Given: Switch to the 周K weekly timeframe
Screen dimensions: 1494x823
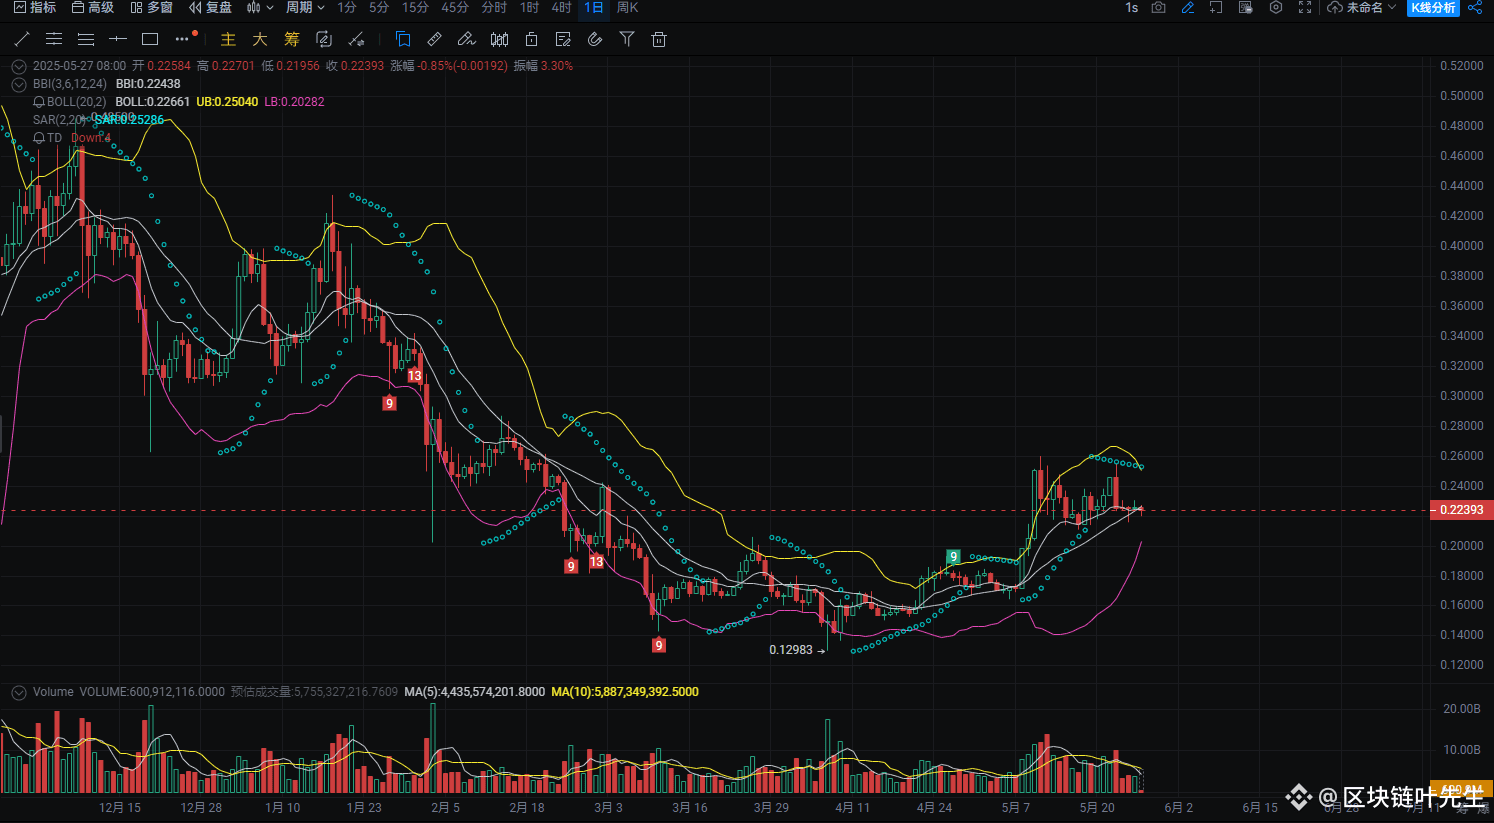Looking at the screenshot, I should click(627, 8).
